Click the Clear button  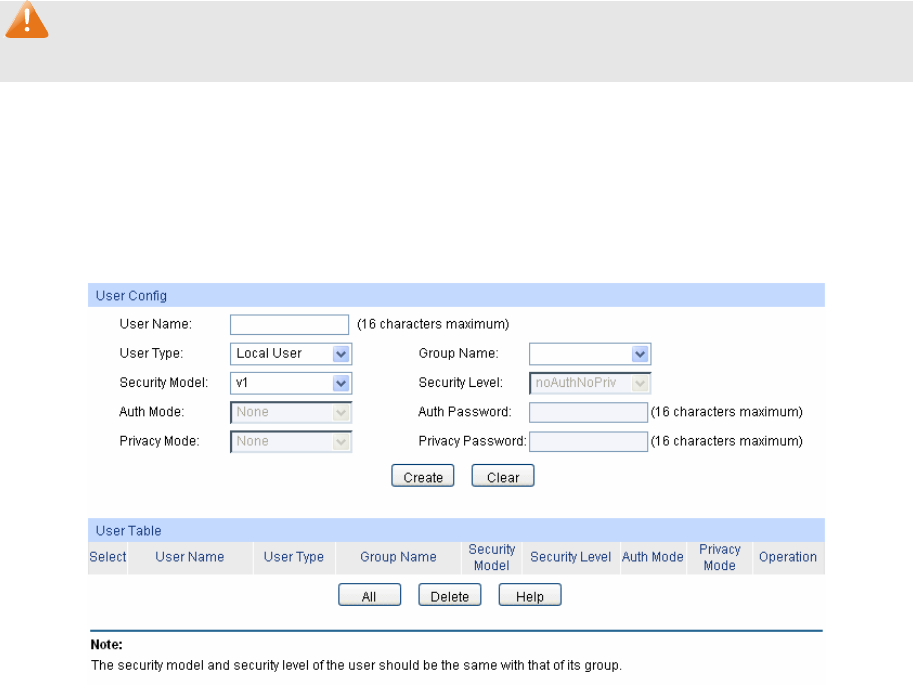click(502, 476)
